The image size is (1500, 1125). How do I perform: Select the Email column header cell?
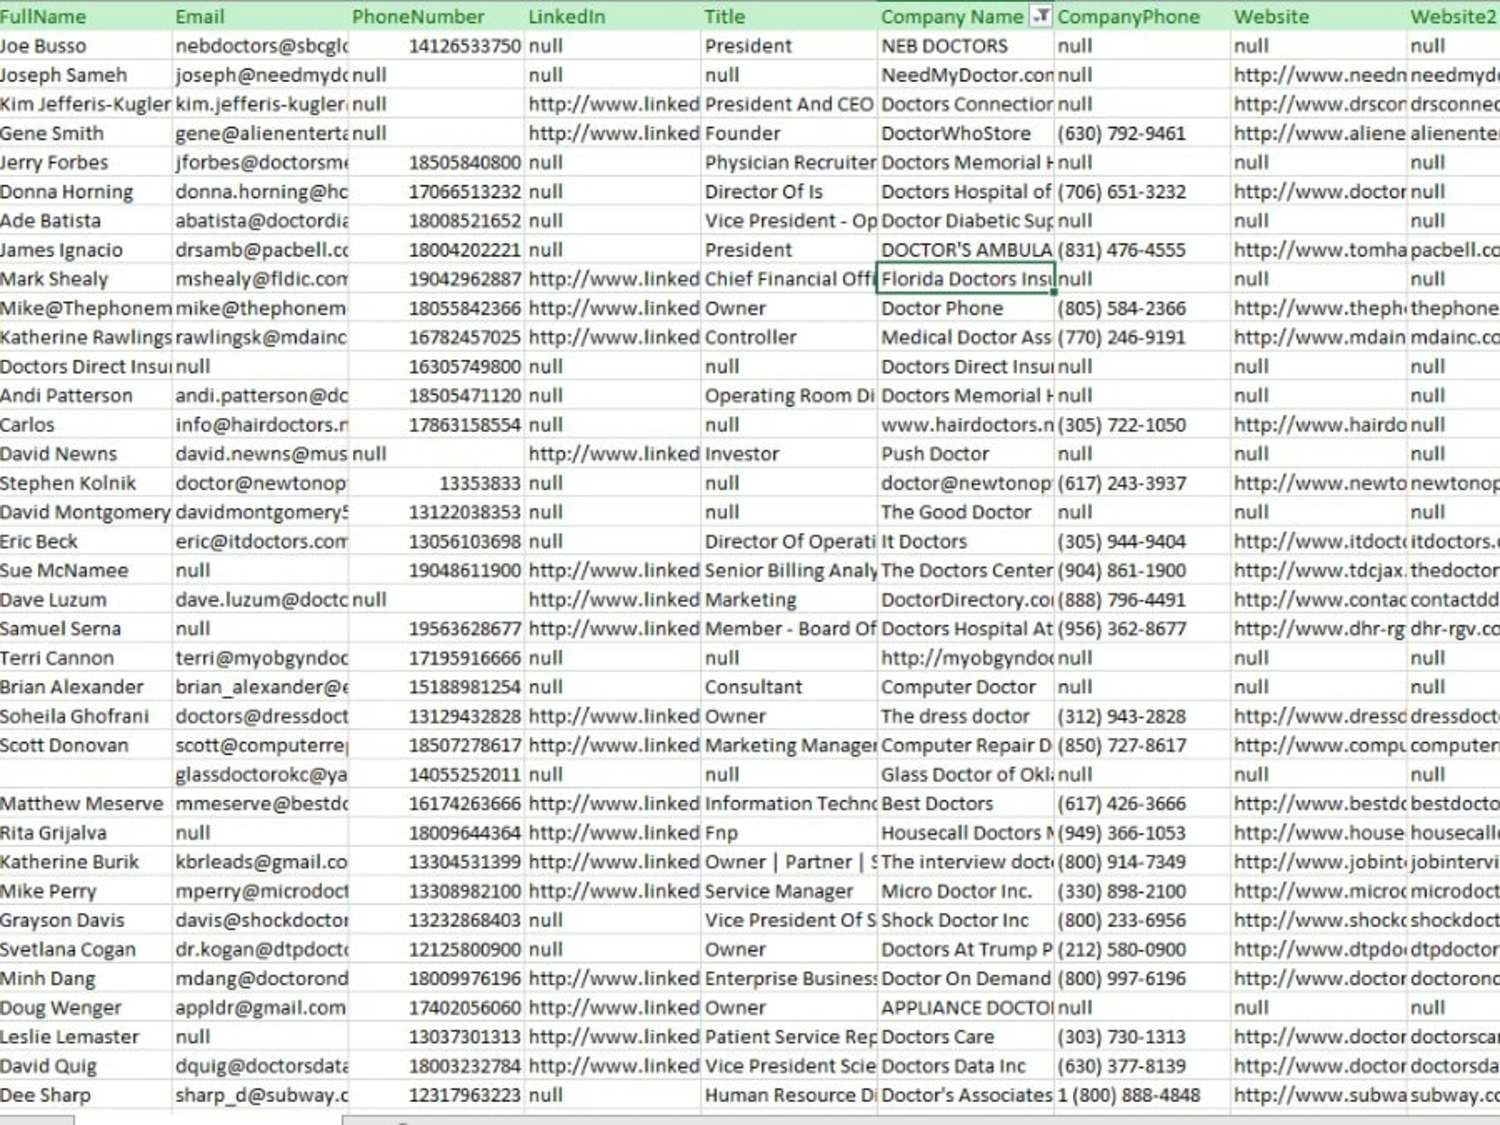[x=261, y=16]
